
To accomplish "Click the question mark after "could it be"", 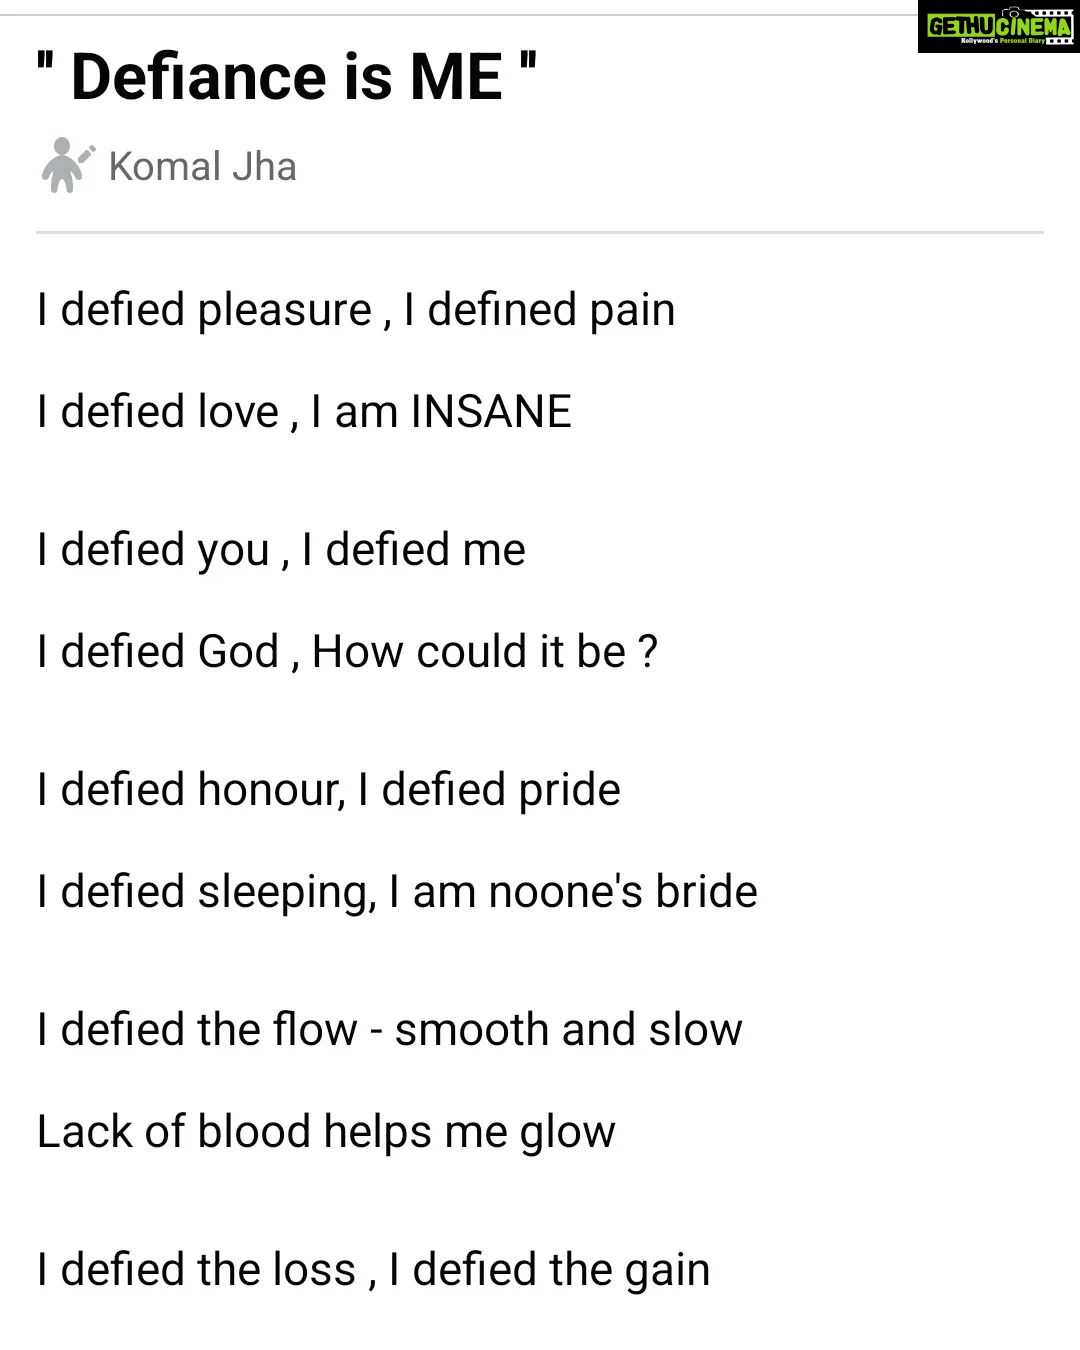I will 648,652.
